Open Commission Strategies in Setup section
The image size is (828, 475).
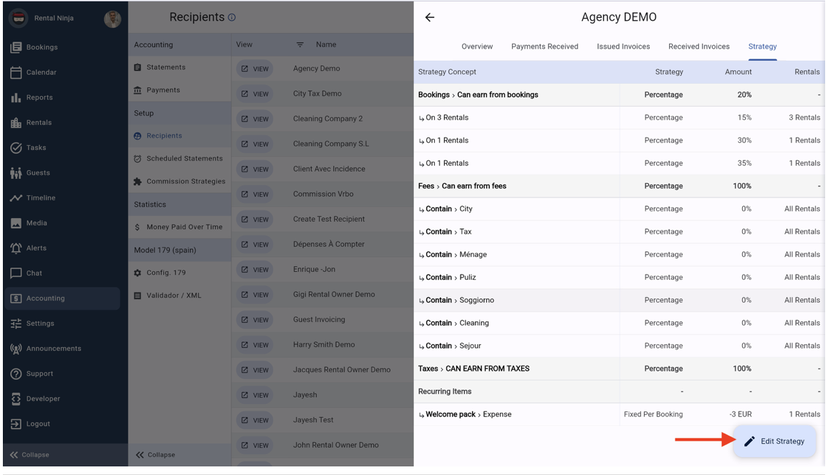pyautogui.click(x=185, y=182)
